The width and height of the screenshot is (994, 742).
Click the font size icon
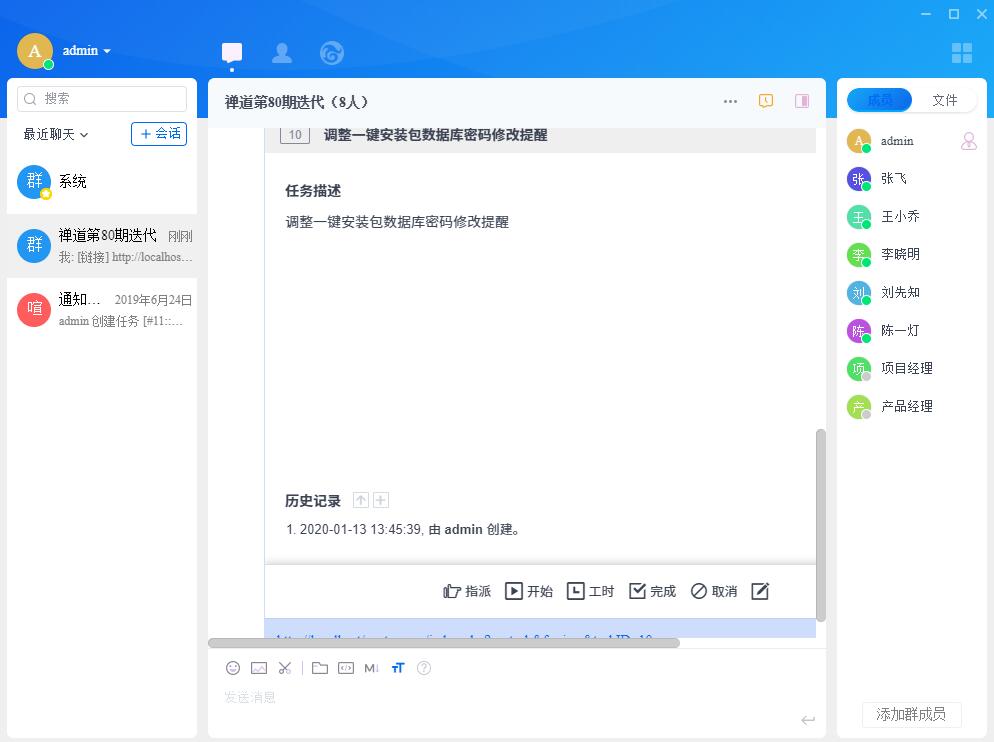coord(397,668)
